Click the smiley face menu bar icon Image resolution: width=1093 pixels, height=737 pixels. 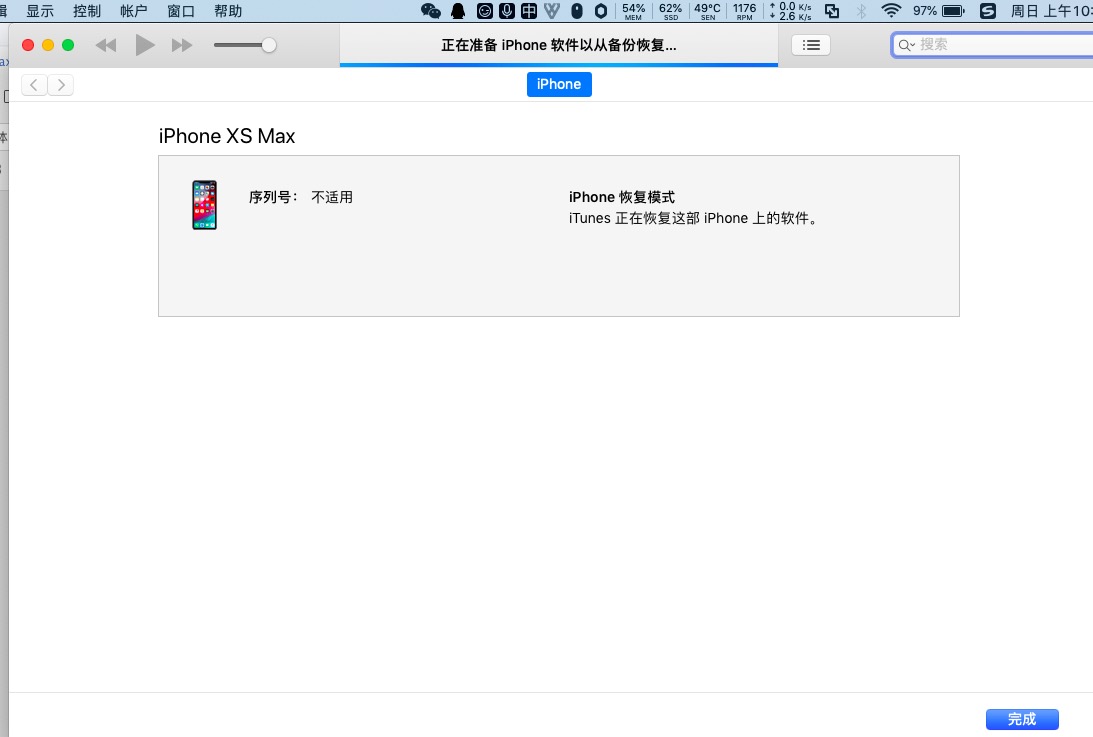tap(484, 11)
